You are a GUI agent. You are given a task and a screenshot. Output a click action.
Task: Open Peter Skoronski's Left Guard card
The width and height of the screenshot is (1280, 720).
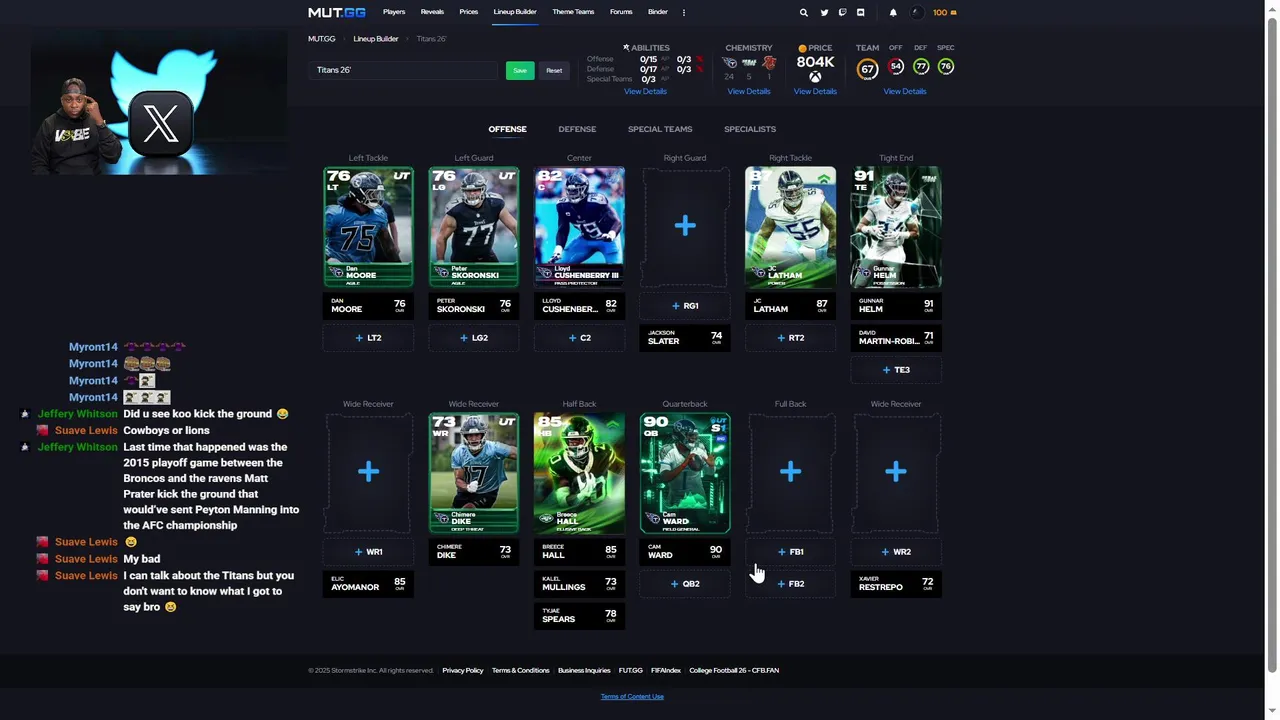tap(474, 227)
